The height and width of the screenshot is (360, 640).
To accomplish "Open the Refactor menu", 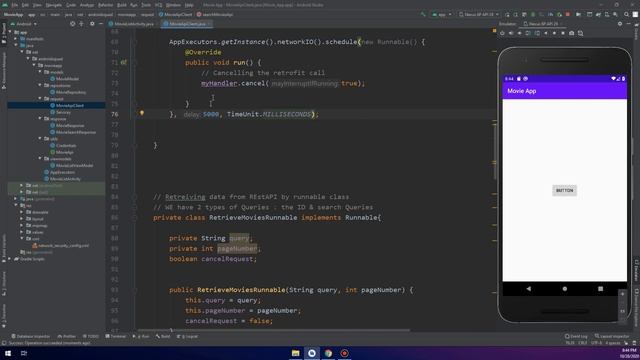I will click(105, 5).
